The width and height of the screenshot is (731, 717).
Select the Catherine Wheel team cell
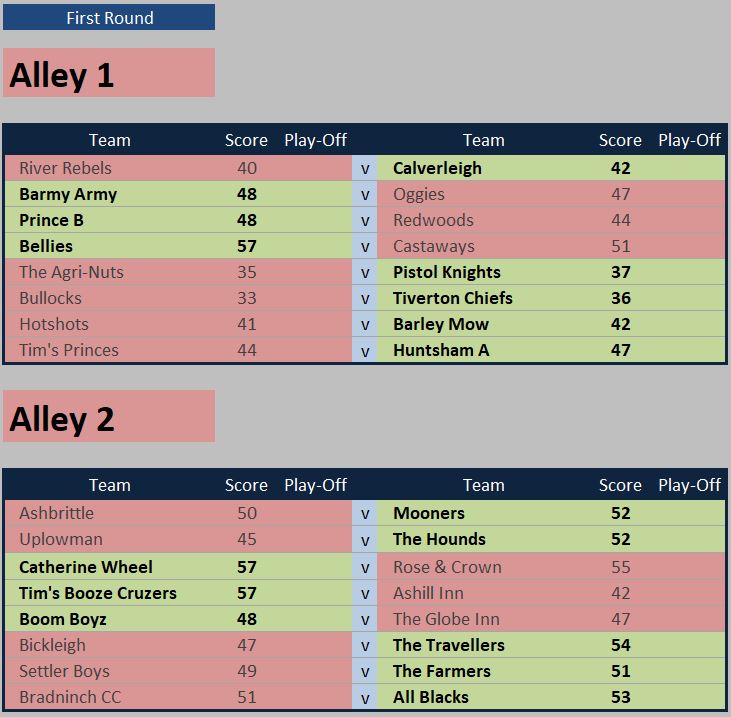coord(110,567)
